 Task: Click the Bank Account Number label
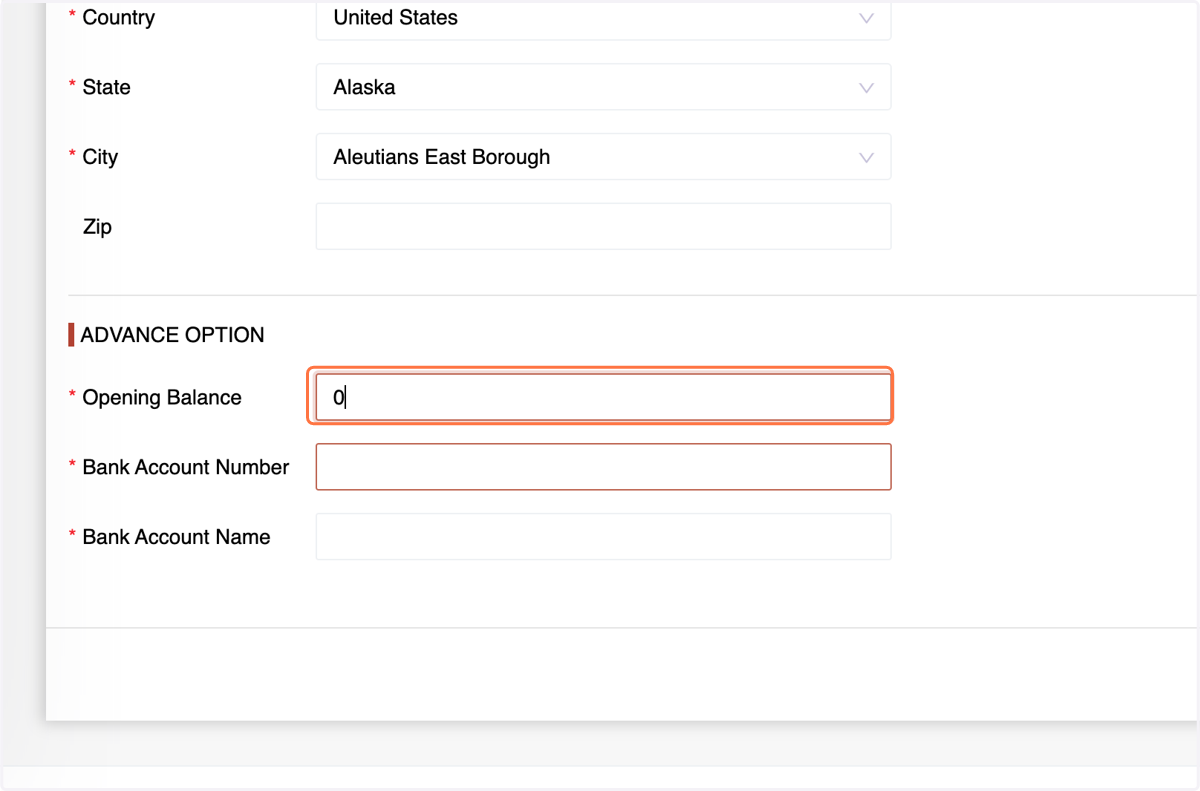(186, 467)
